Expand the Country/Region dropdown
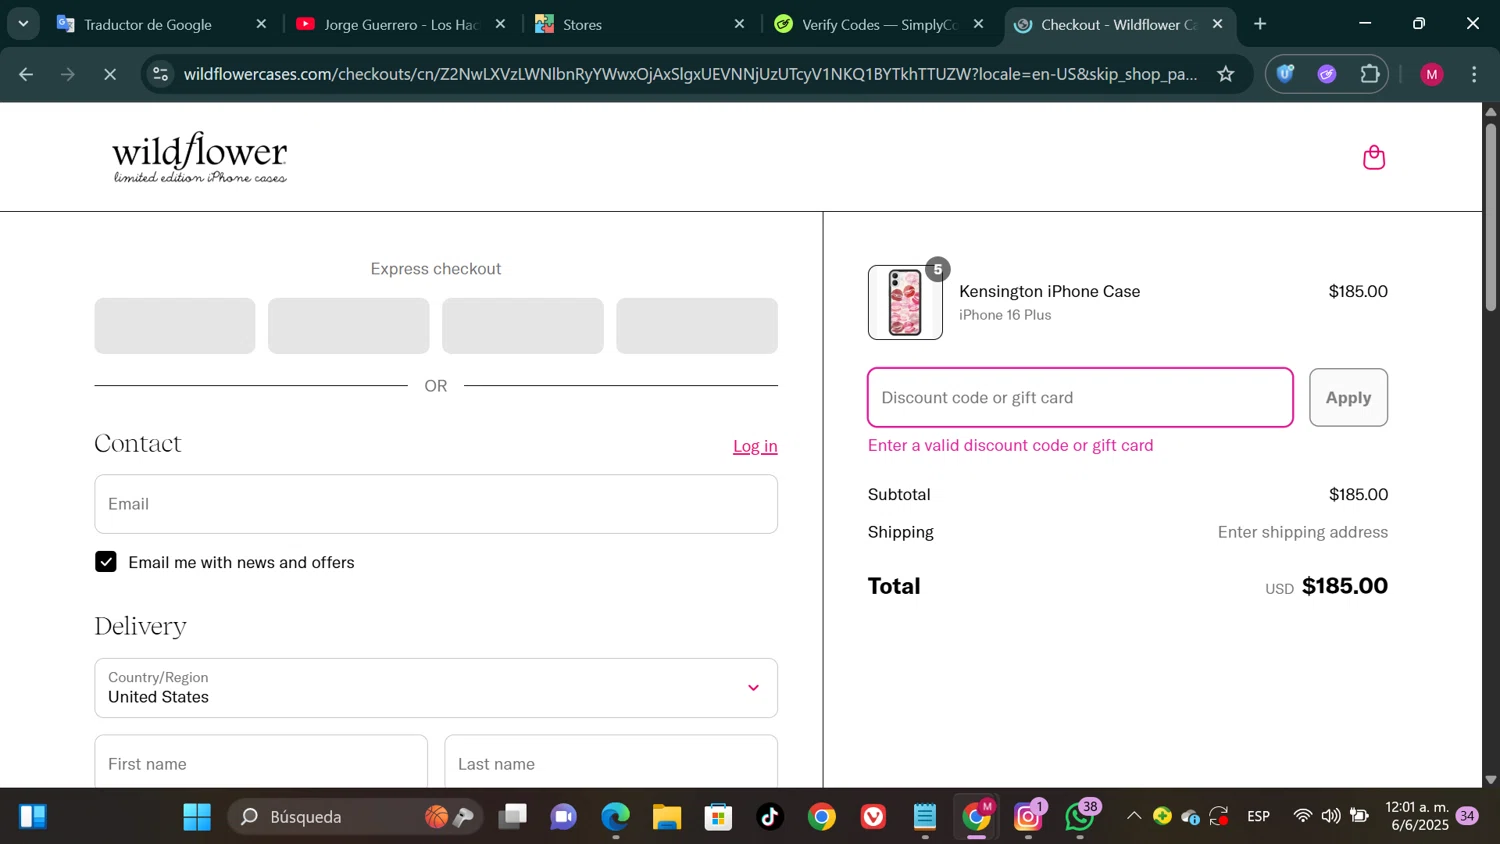The height and width of the screenshot is (844, 1500). click(436, 688)
